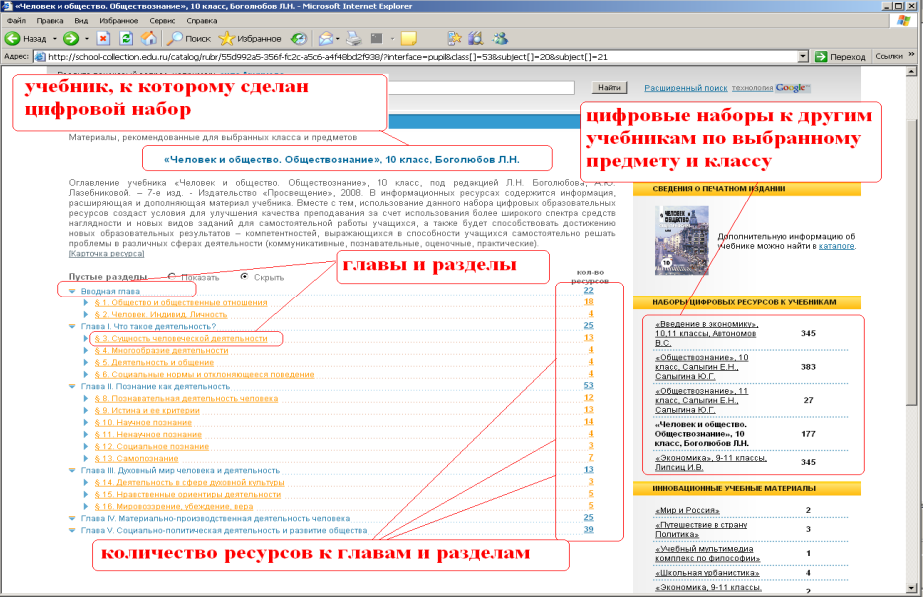923x597 pixels.
Task: Open Расширенный поиск link
Action: (x=686, y=88)
